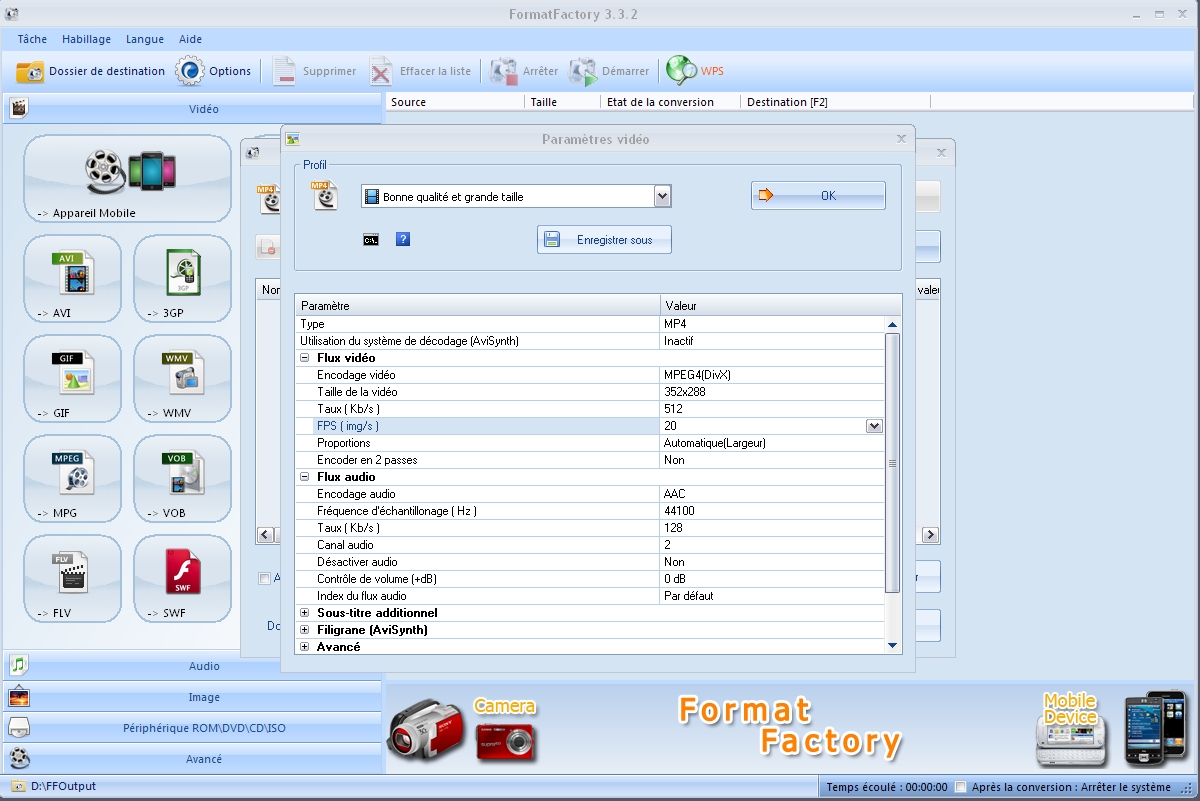Image resolution: width=1200 pixels, height=801 pixels.
Task: Click the D:\FFOutput path in status bar
Action: pos(64,787)
